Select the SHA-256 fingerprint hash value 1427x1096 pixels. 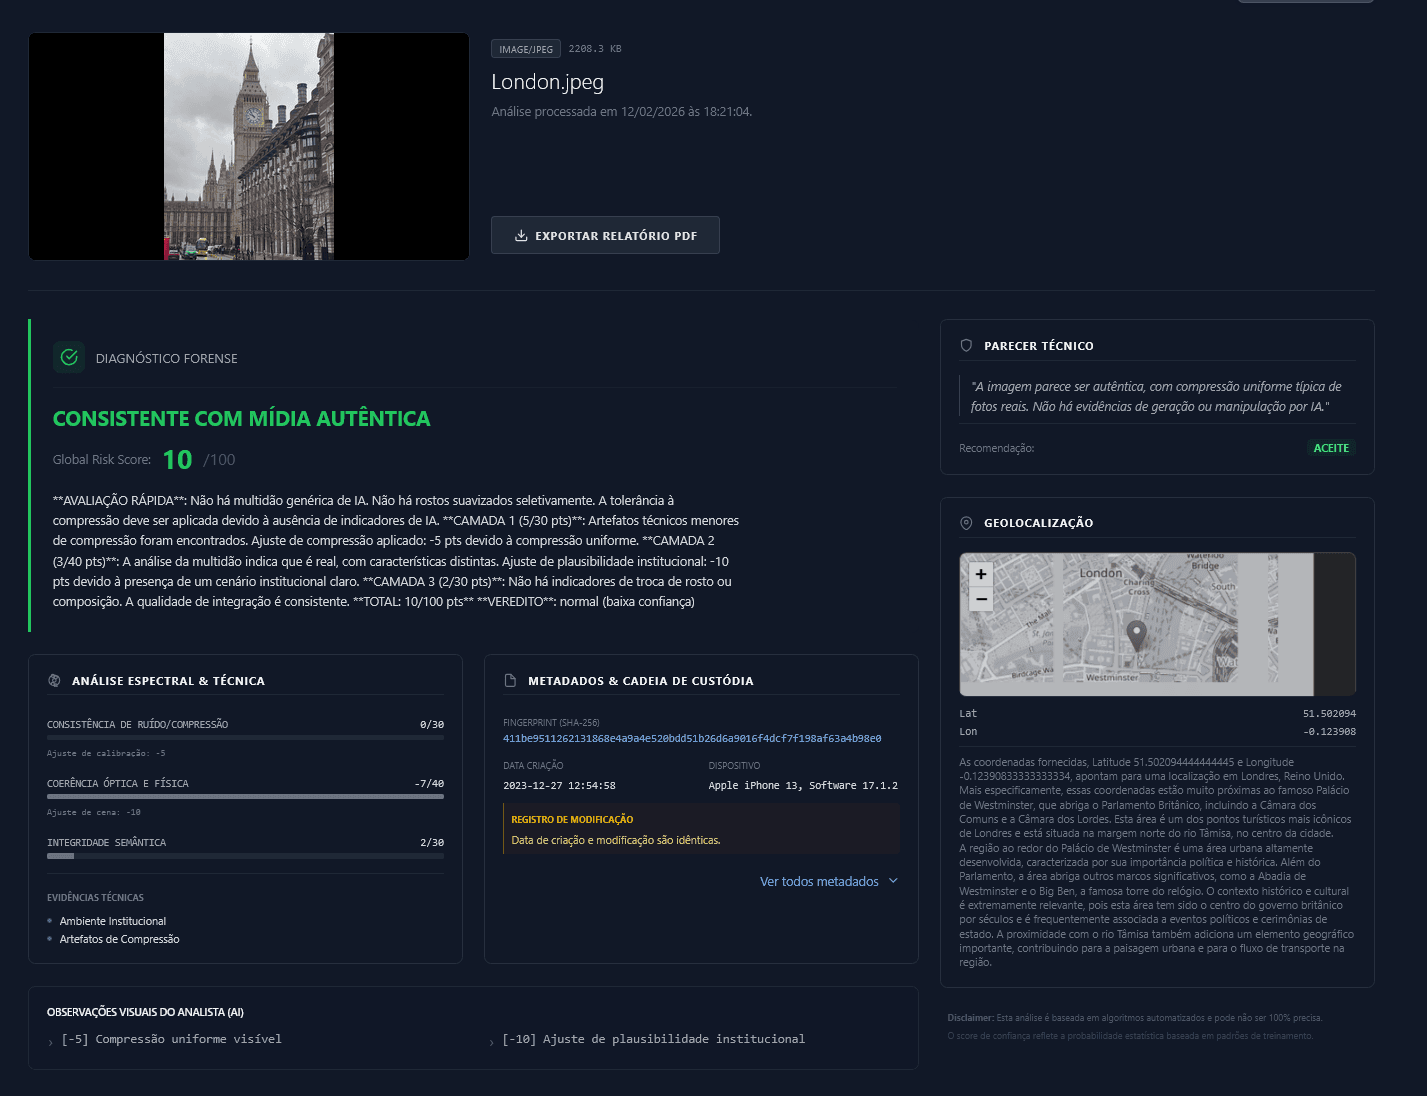(692, 739)
